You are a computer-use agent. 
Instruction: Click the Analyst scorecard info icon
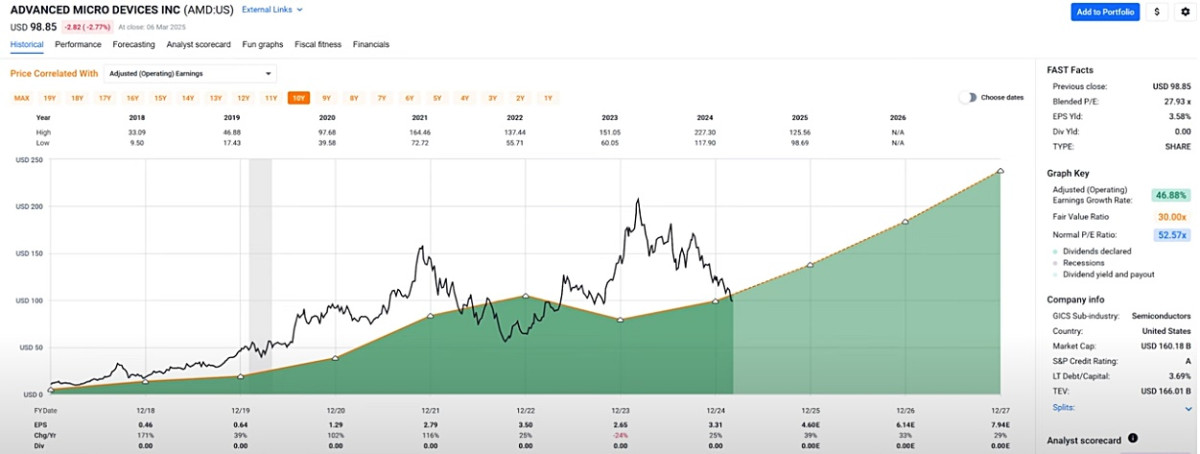[x=1133, y=438]
